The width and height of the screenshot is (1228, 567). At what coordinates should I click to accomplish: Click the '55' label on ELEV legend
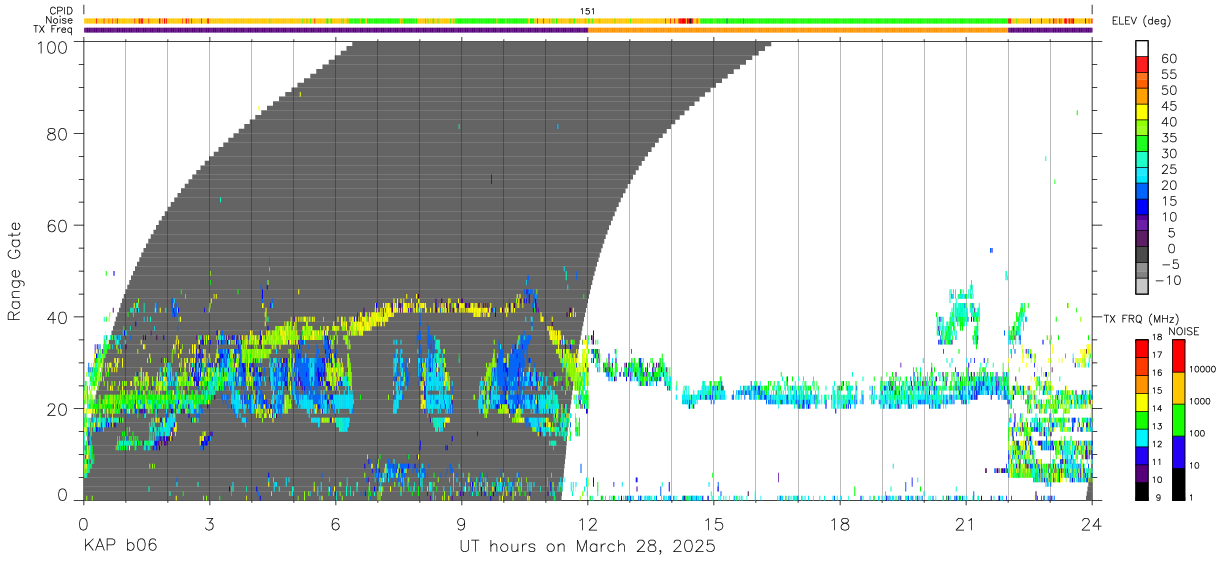[x=1168, y=75]
